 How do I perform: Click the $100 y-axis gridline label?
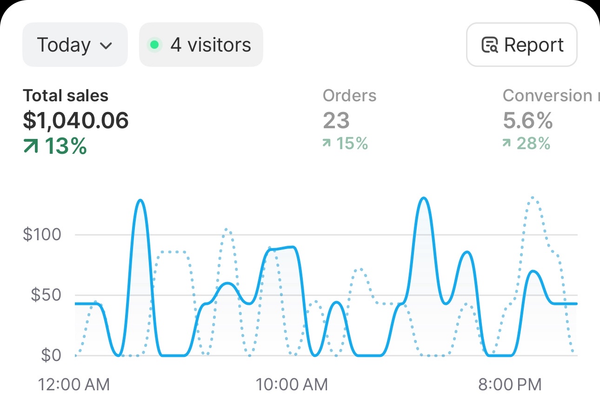(x=42, y=235)
